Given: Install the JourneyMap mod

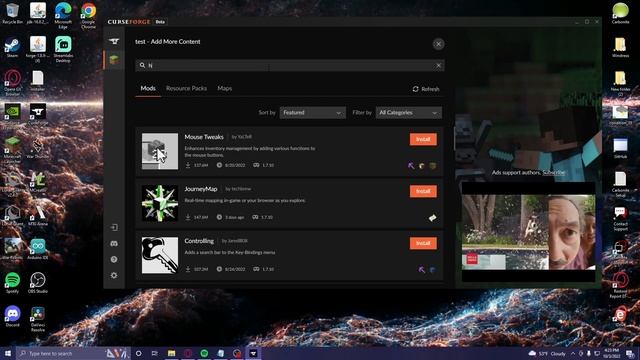Looking at the screenshot, I should click(423, 191).
